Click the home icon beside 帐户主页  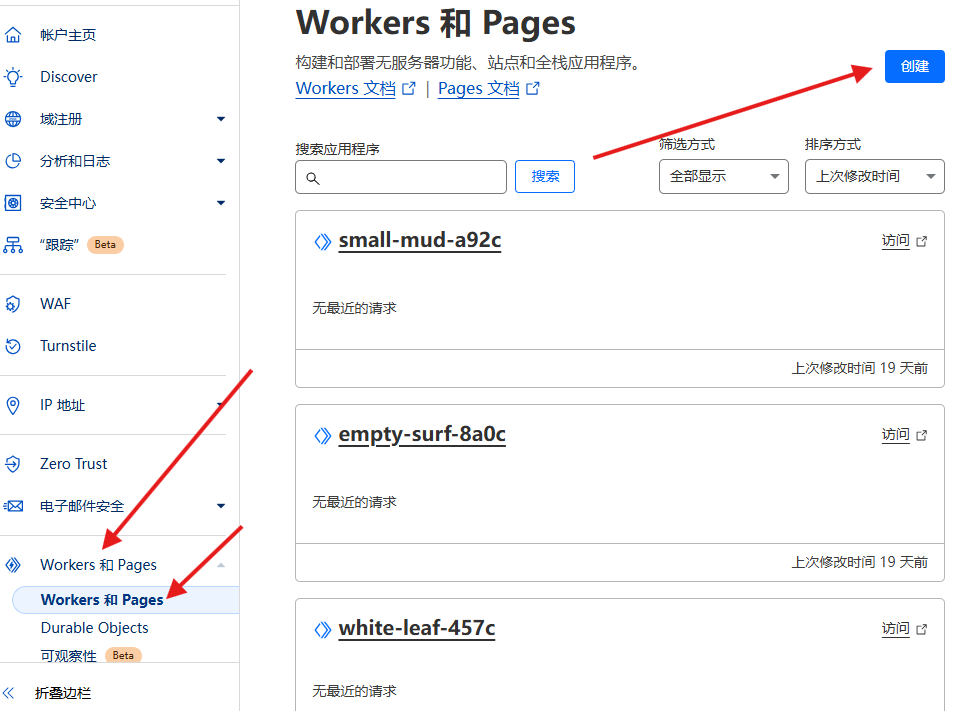click(13, 35)
